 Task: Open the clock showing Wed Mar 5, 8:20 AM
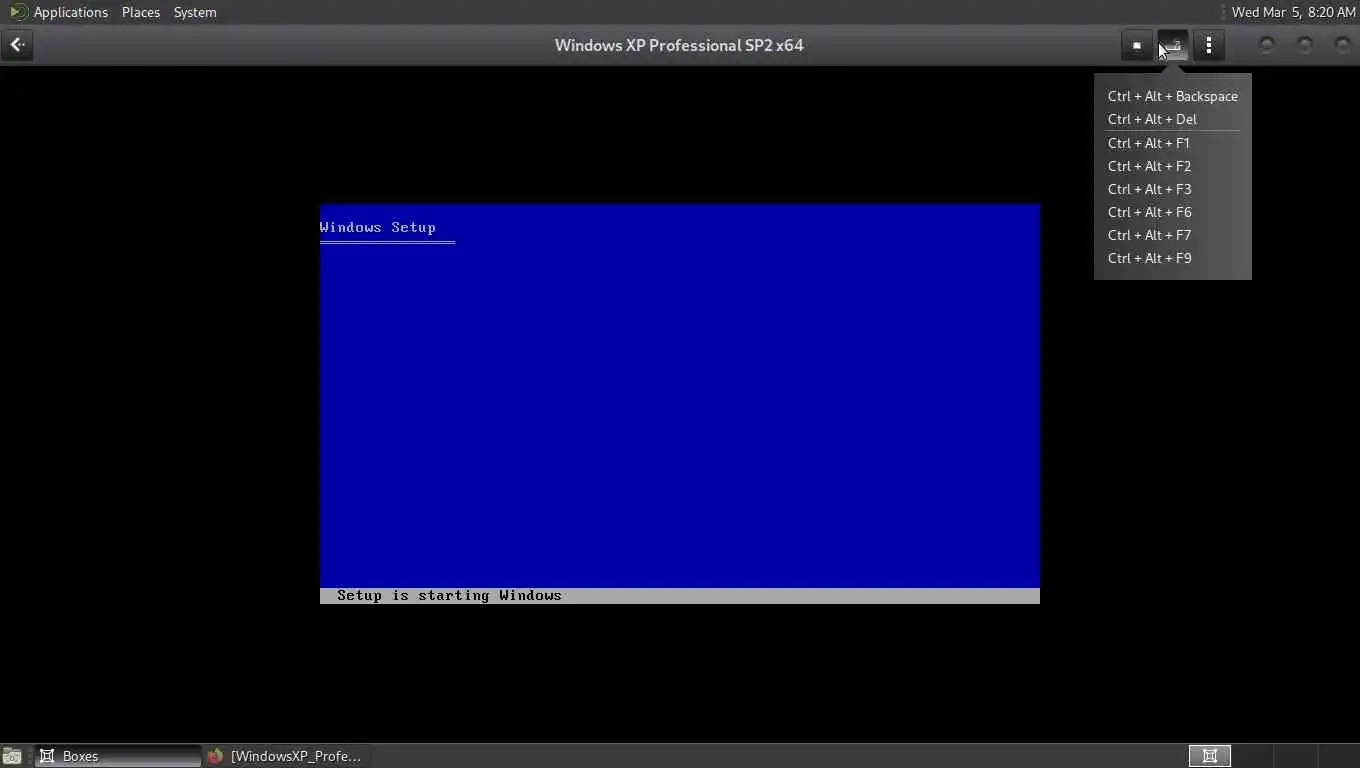click(1294, 12)
